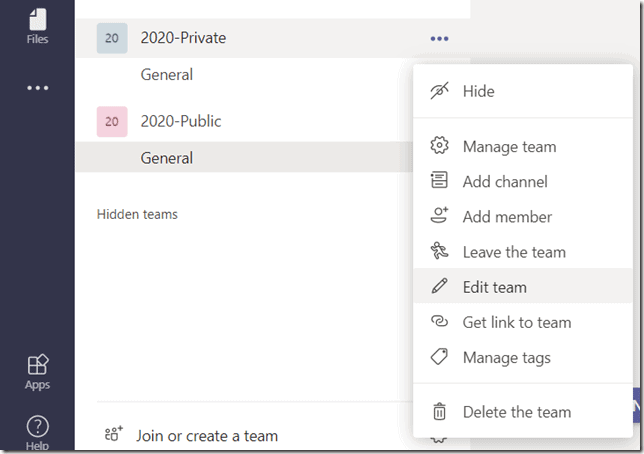
Task: Click the Hide eye icon
Action: coord(439,91)
